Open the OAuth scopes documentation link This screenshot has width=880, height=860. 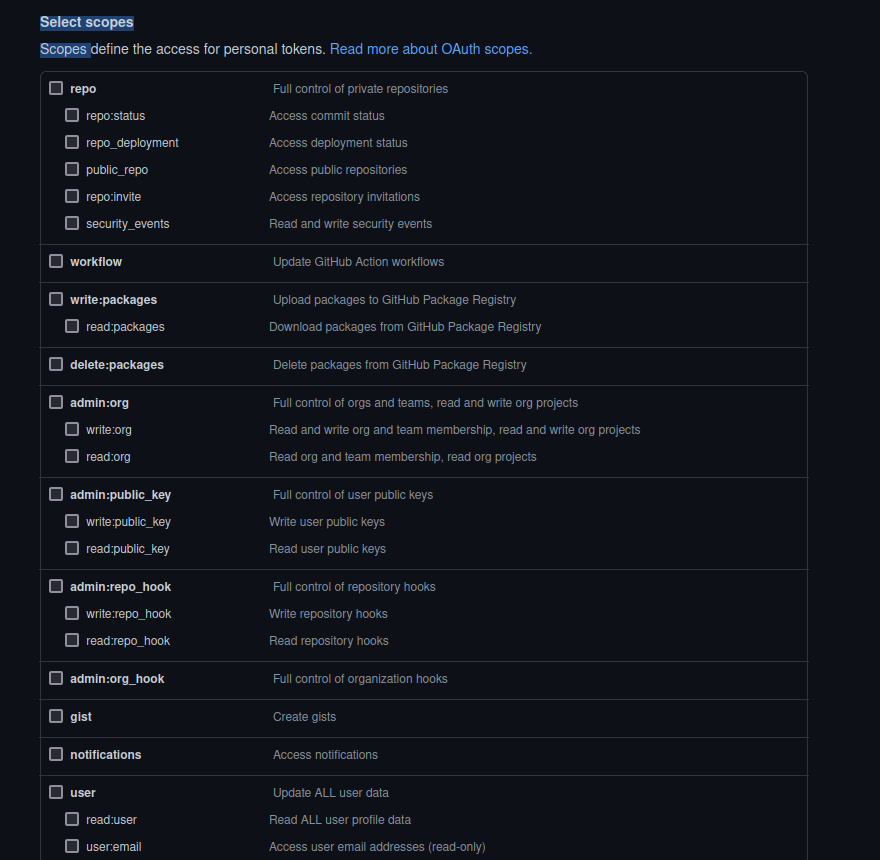click(430, 48)
